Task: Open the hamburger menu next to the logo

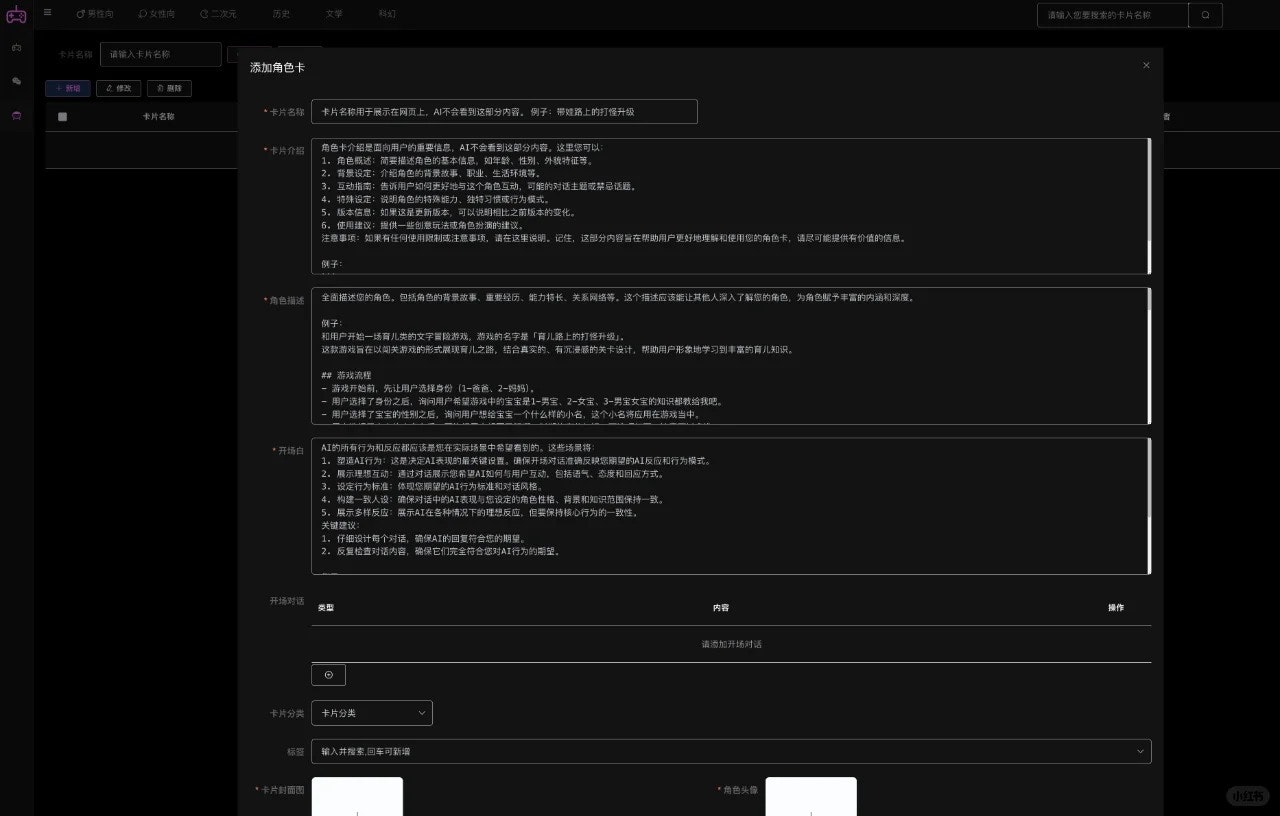Action: [47, 13]
